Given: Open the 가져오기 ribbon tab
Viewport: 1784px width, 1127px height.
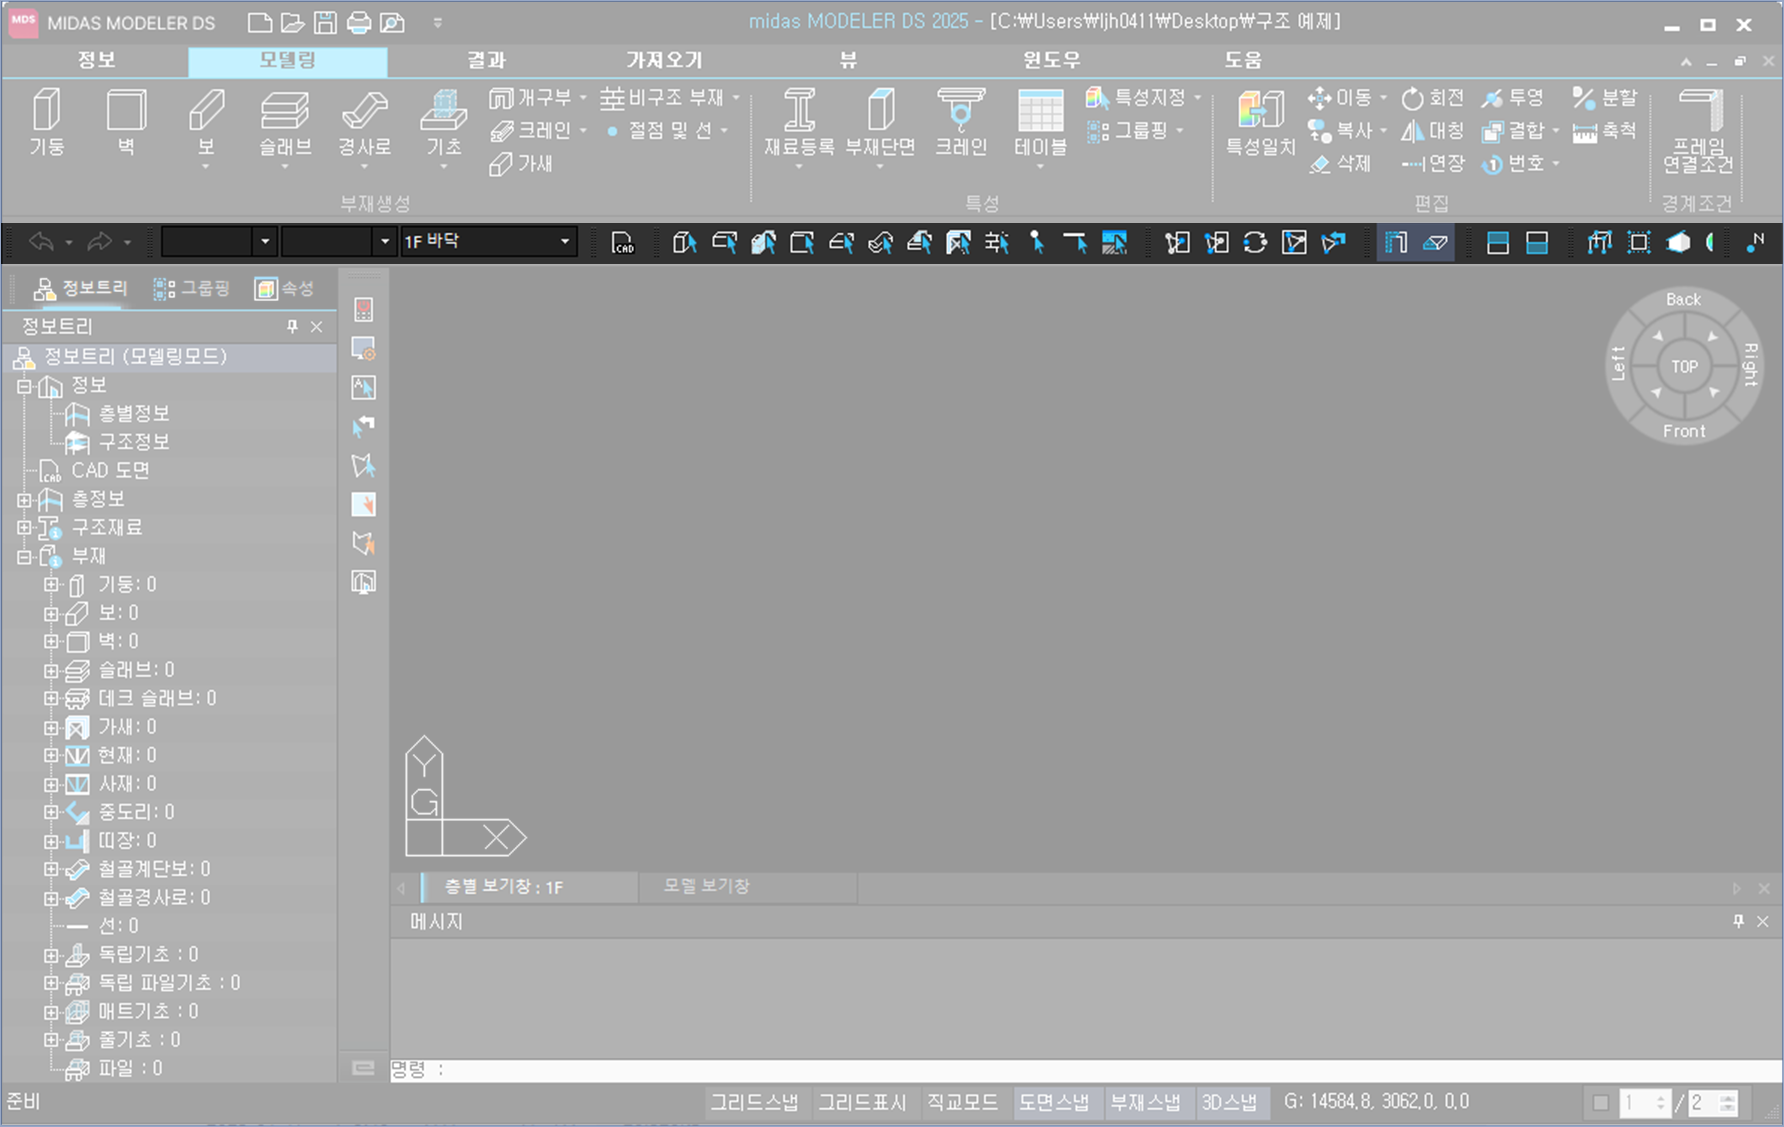Looking at the screenshot, I should pos(664,60).
